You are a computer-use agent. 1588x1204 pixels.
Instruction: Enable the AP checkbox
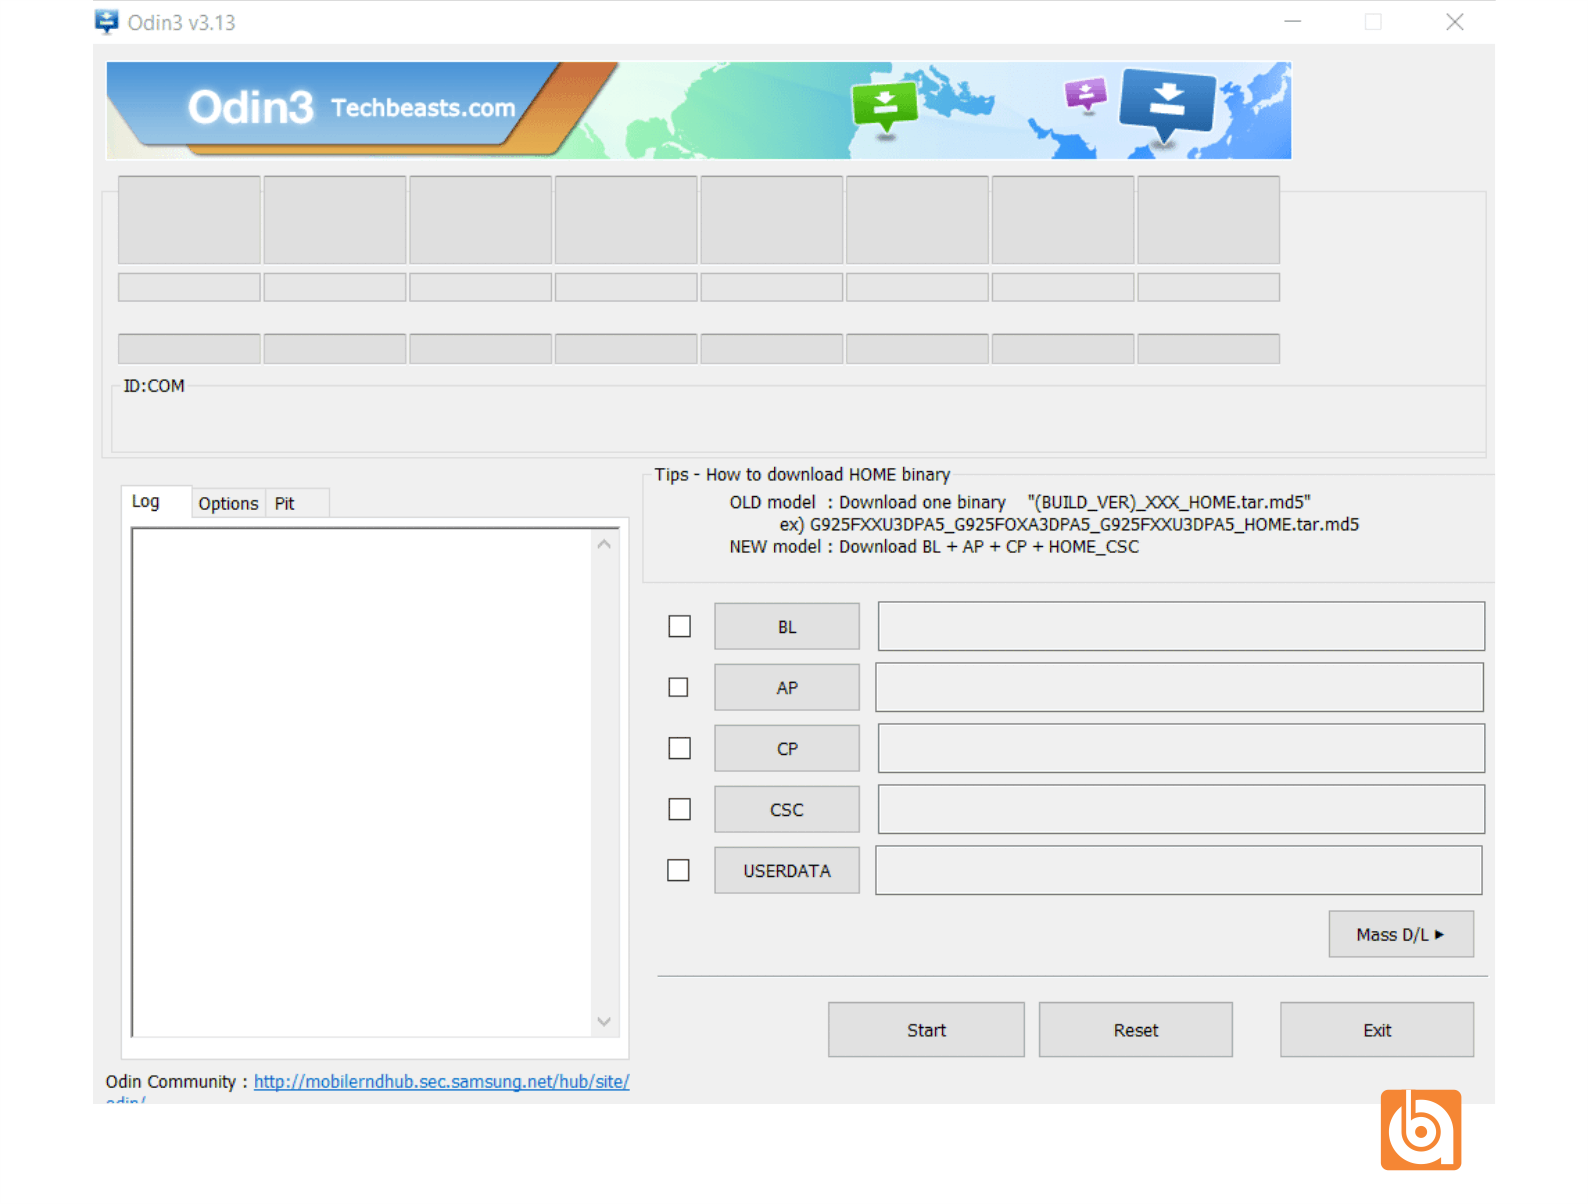click(679, 687)
